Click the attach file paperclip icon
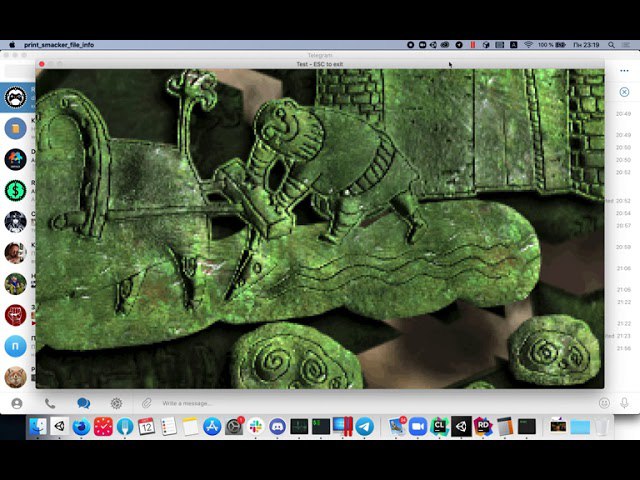 [x=147, y=403]
